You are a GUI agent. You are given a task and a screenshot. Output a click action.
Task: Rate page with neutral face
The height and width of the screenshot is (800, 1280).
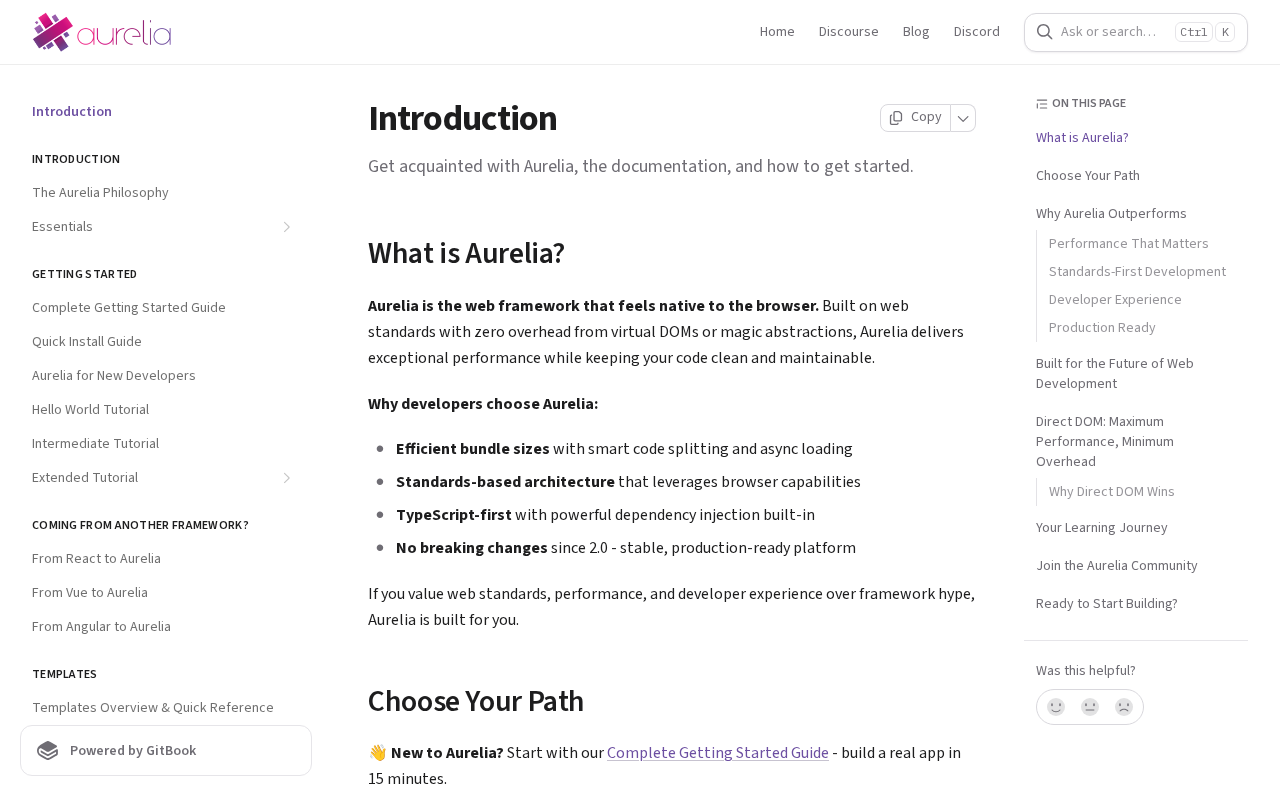pos(1090,707)
